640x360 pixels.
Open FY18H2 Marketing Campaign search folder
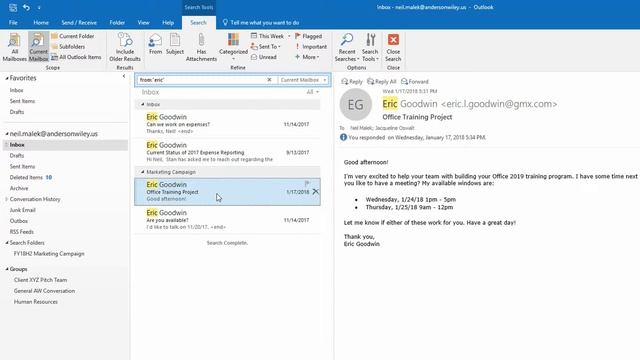point(49,254)
